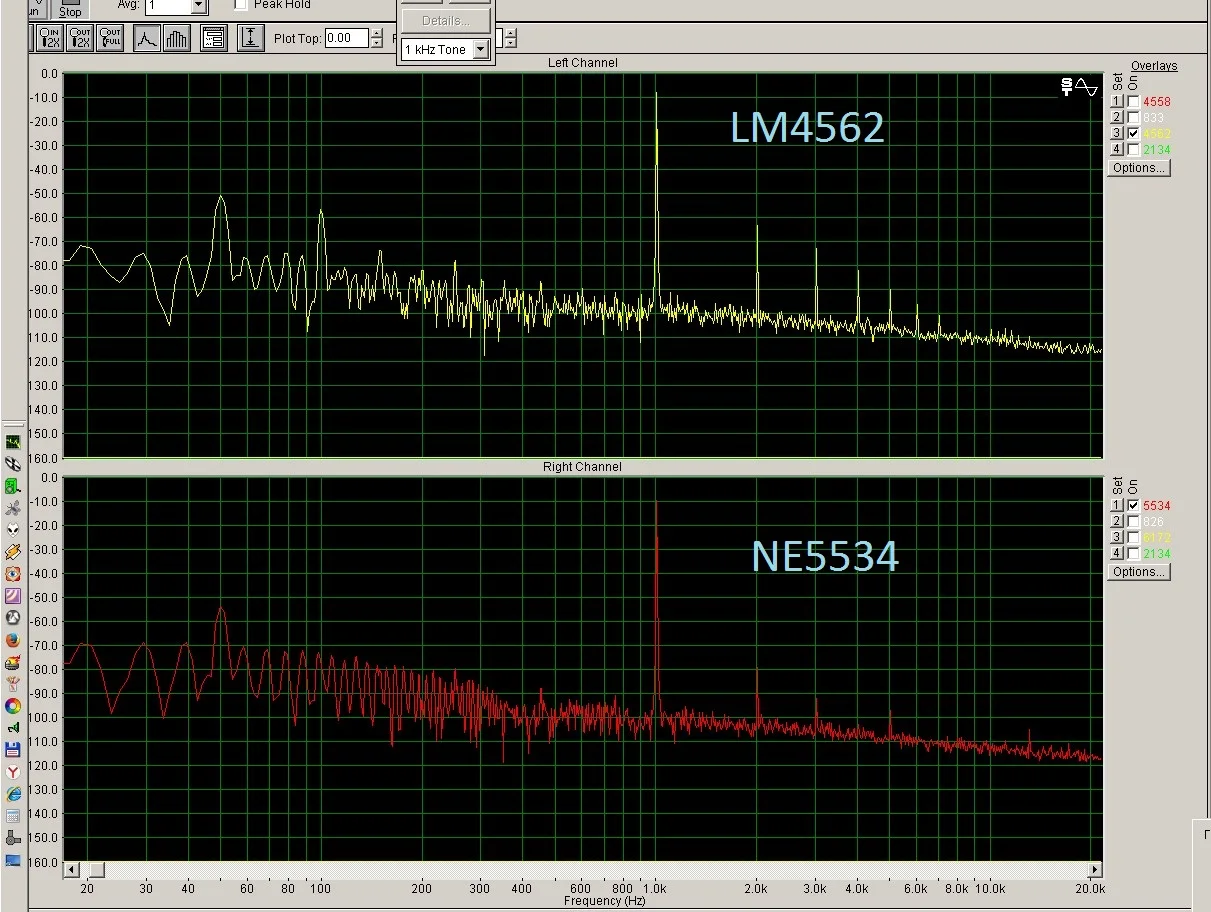Launch Internet Explorer from the sidebar
The height and width of the screenshot is (912, 1211).
pyautogui.click(x=13, y=794)
